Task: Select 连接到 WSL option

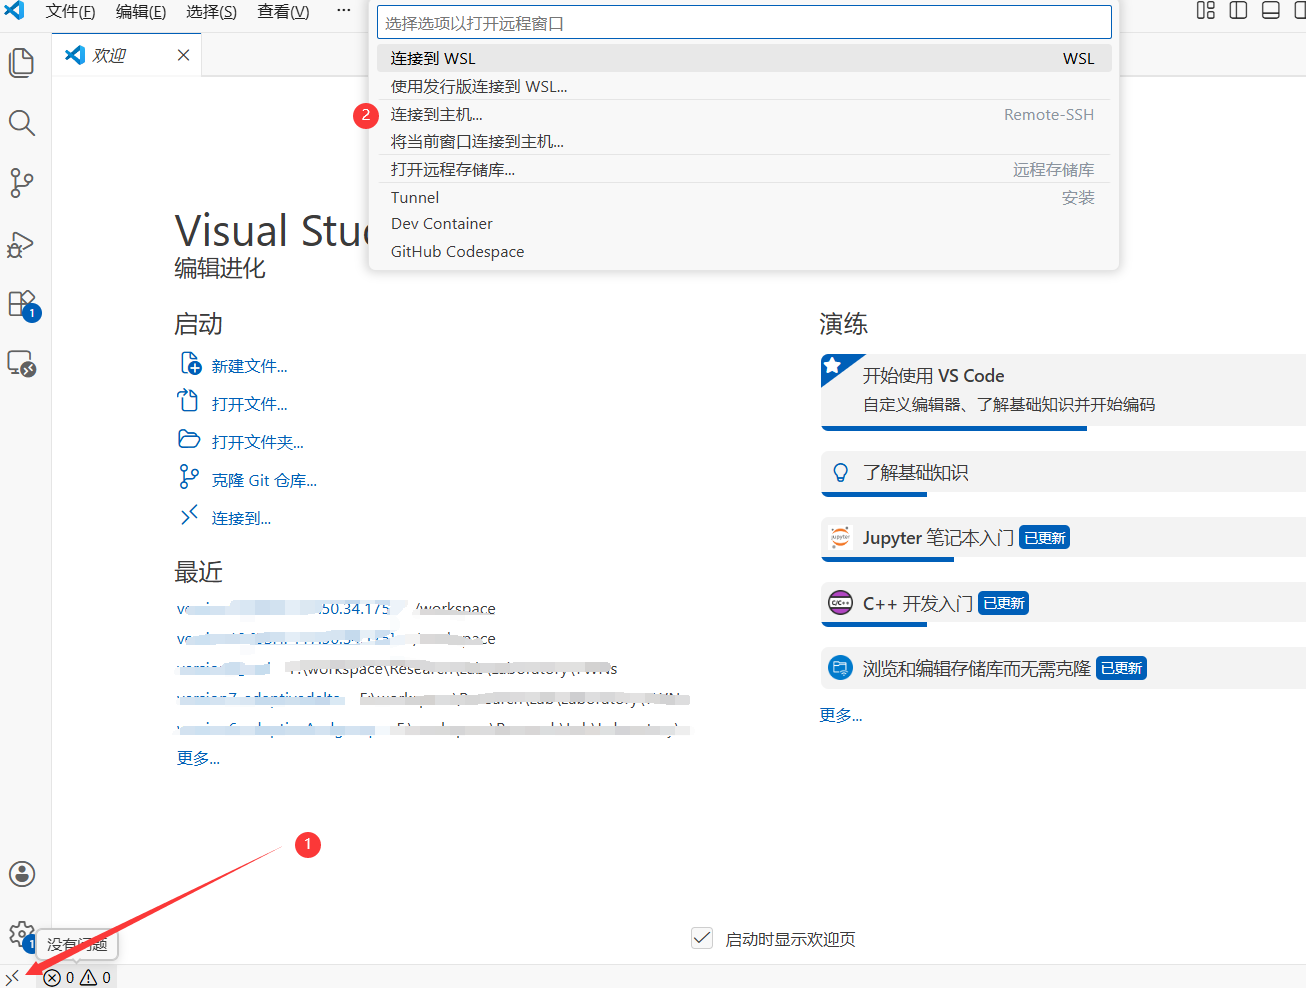Action: (744, 58)
